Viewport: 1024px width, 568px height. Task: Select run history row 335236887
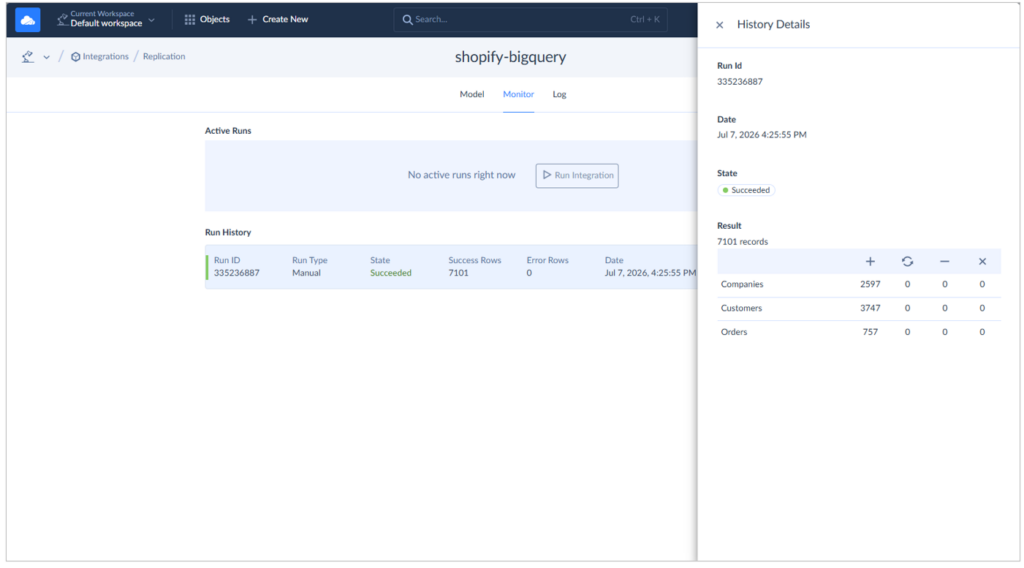(451, 267)
